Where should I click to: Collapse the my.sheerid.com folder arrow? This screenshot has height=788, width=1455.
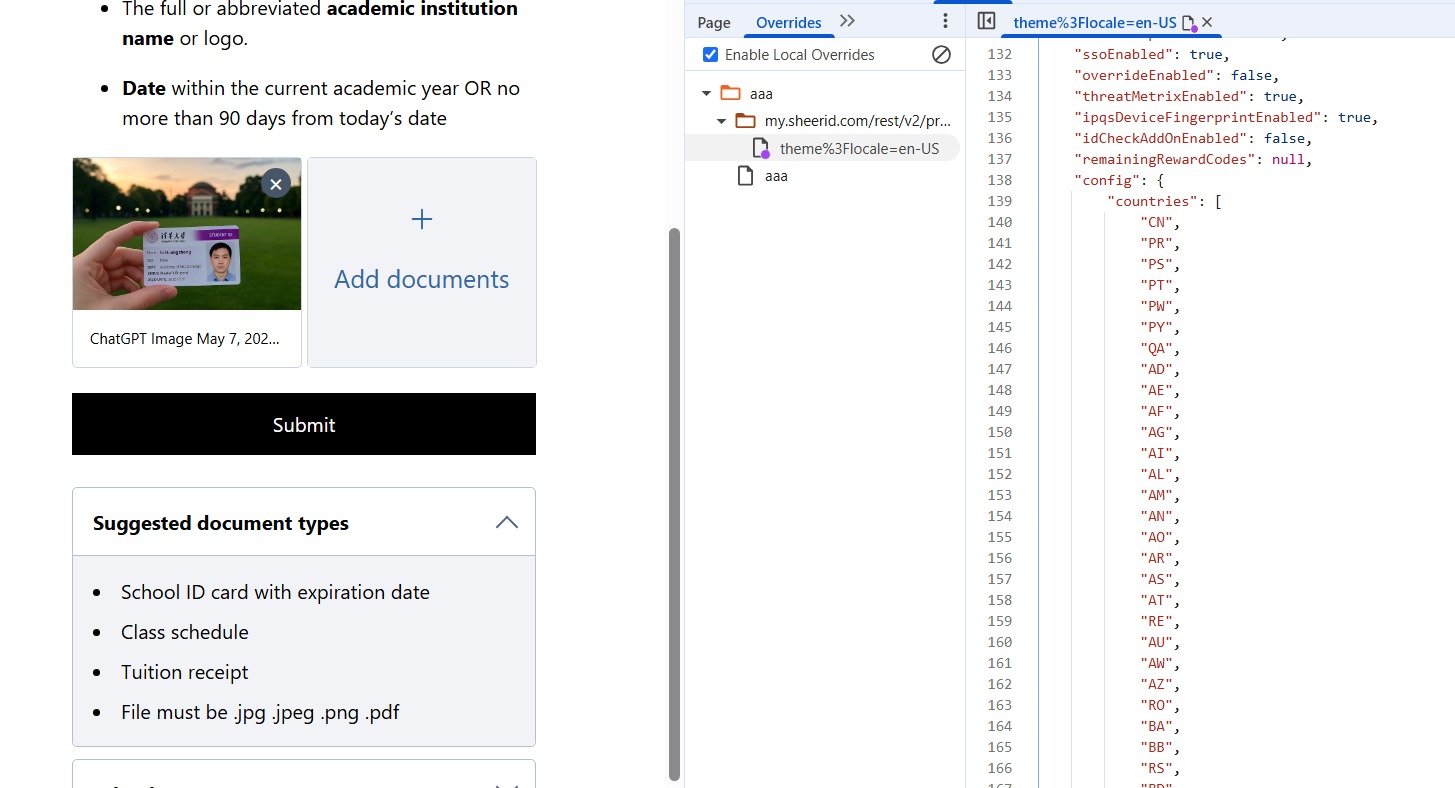click(x=721, y=122)
